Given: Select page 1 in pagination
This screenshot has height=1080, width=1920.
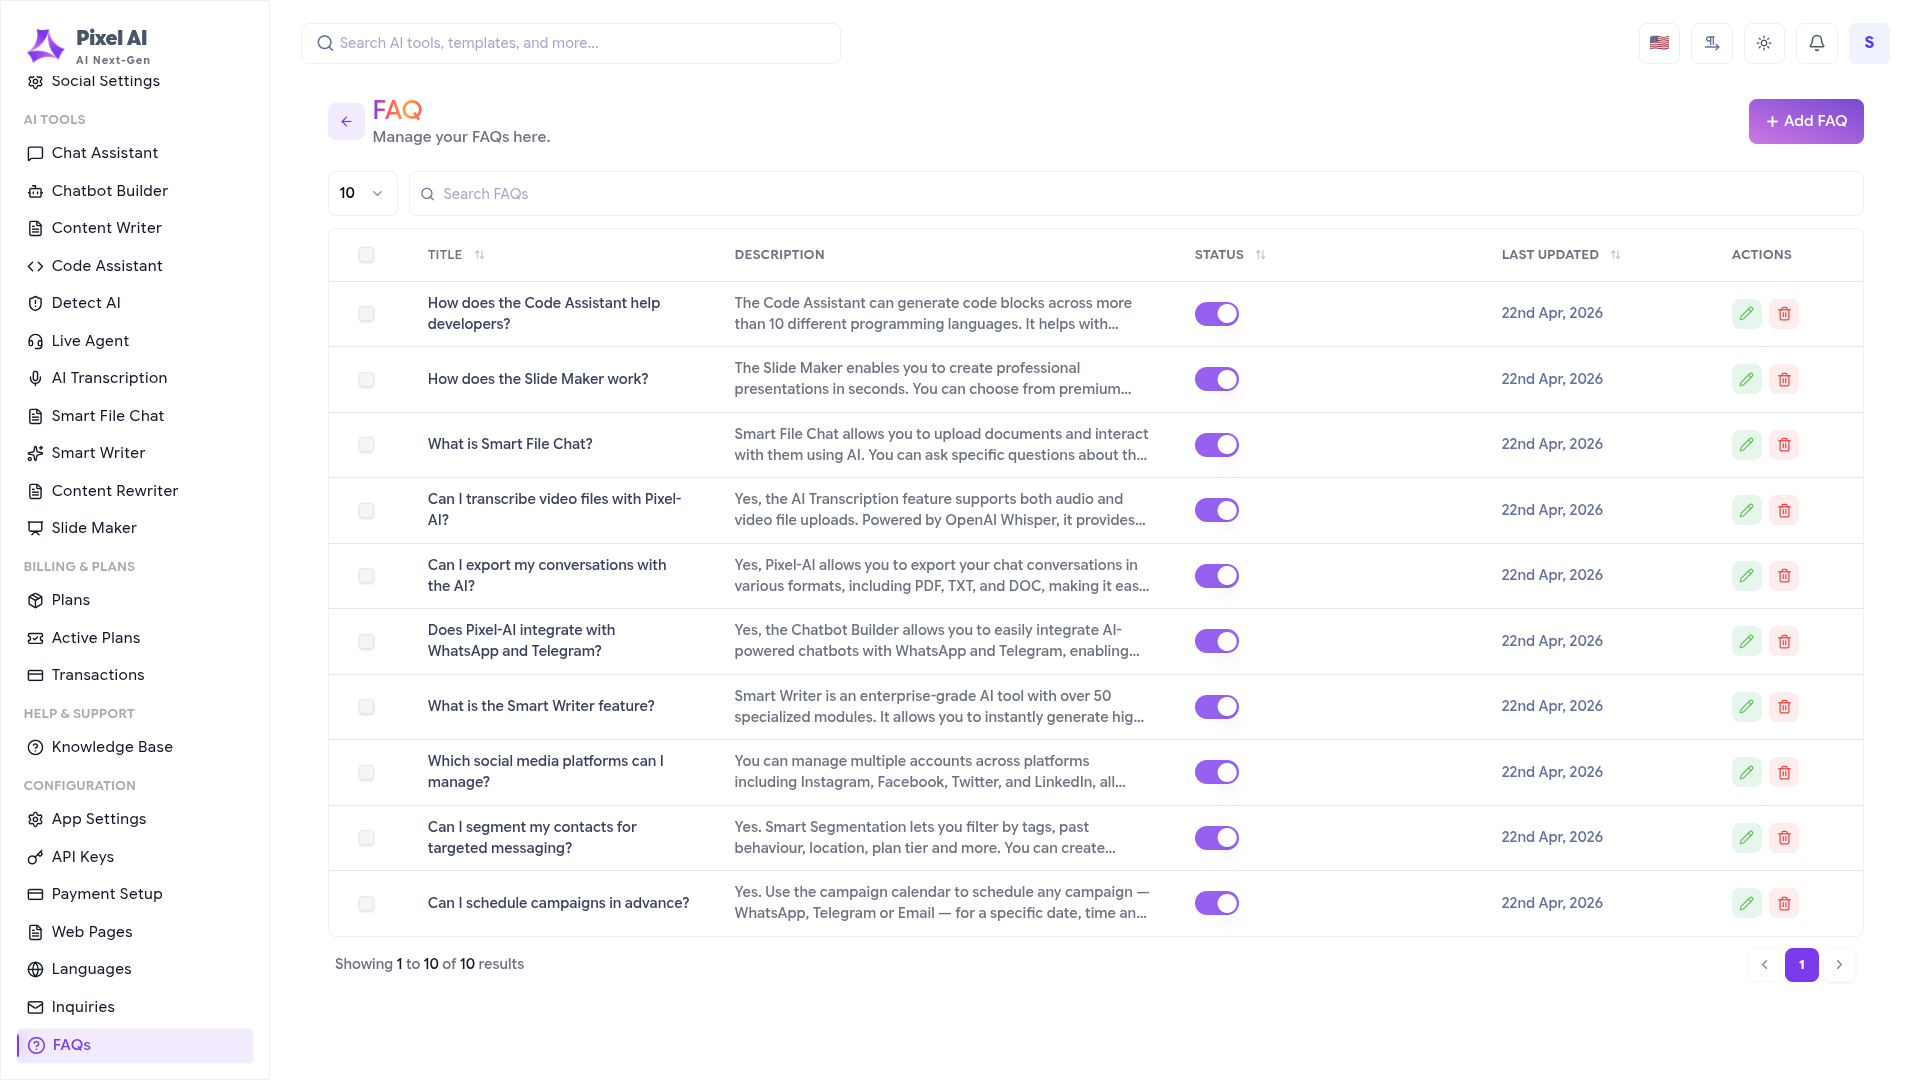Looking at the screenshot, I should click(x=1801, y=965).
